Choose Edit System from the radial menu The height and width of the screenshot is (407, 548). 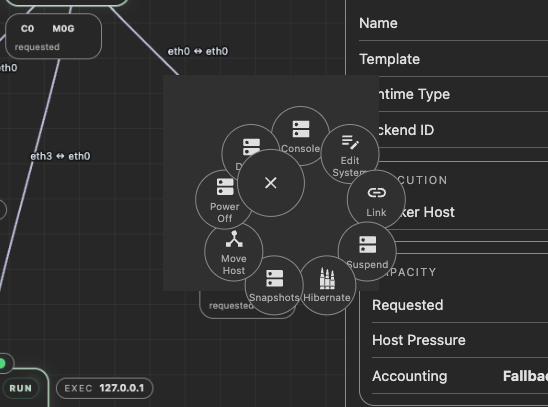(x=350, y=154)
